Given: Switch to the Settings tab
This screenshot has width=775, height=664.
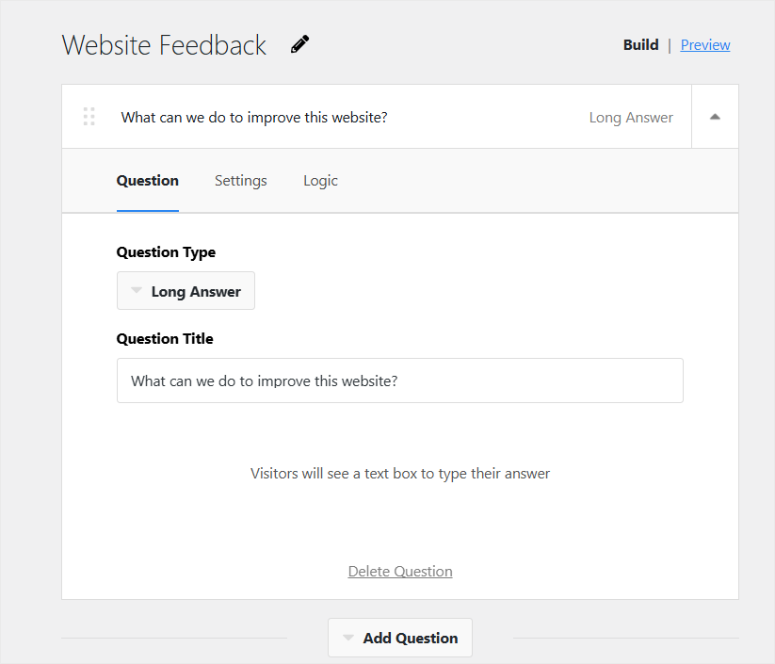Looking at the screenshot, I should point(241,181).
